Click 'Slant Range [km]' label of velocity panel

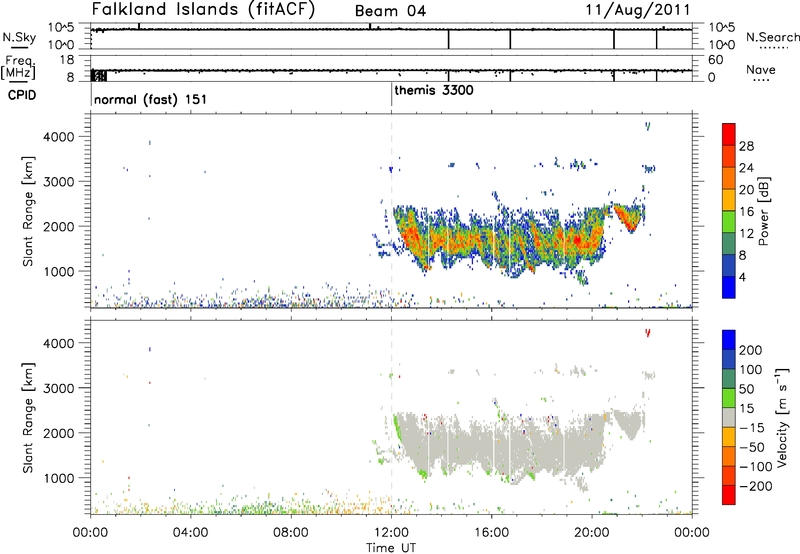pyautogui.click(x=28, y=417)
